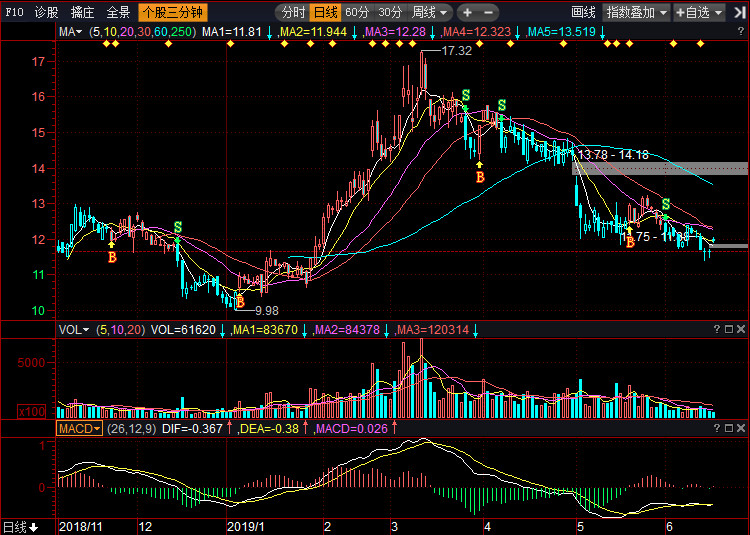
Task: Click the 画线 drawing tools button
Action: point(583,13)
